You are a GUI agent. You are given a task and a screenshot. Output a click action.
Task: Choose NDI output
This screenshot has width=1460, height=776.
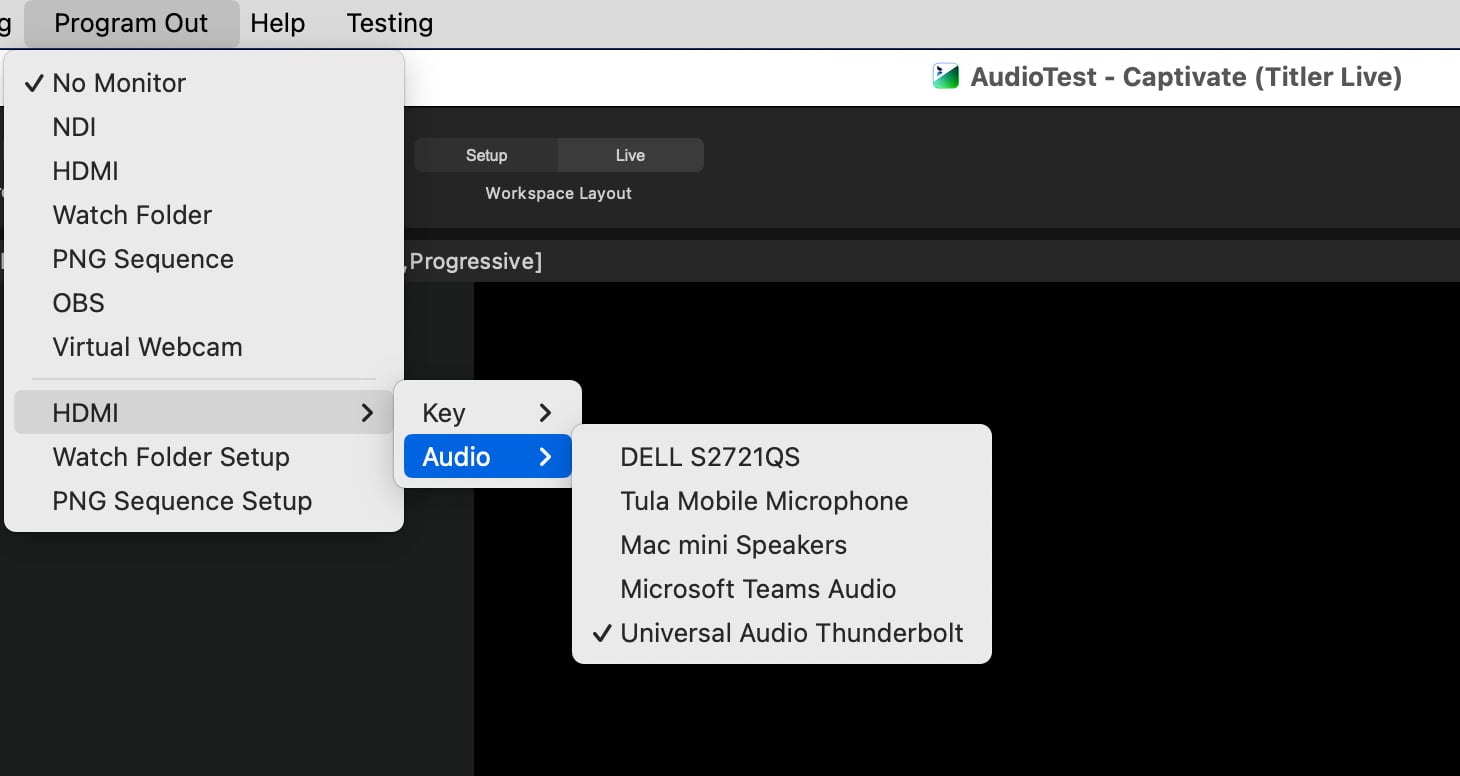click(x=204, y=127)
